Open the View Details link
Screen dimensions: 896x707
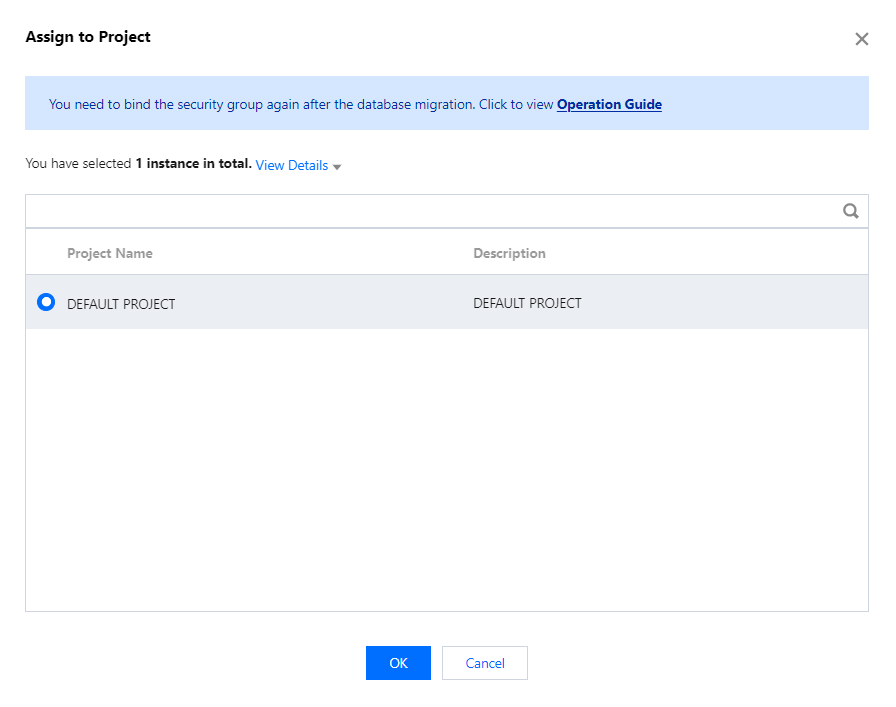point(291,165)
